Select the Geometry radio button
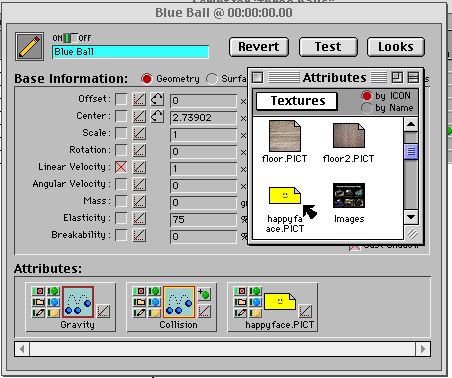The height and width of the screenshot is (378, 452). coord(146,79)
